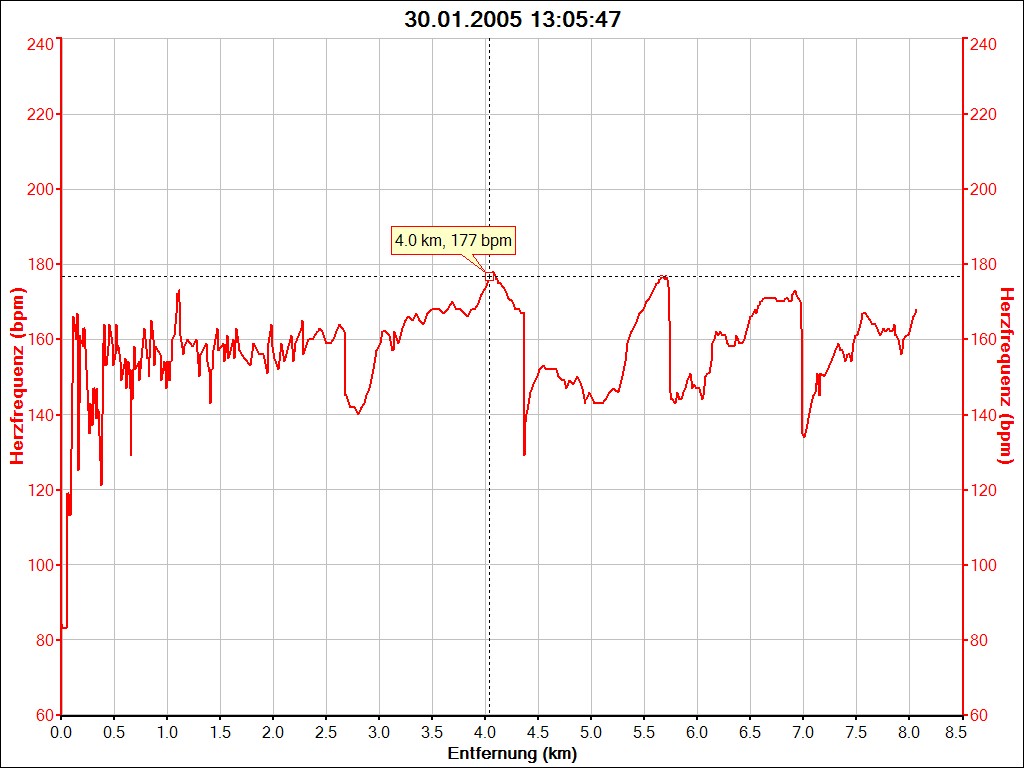Click the 180 label on right axis

point(984,264)
